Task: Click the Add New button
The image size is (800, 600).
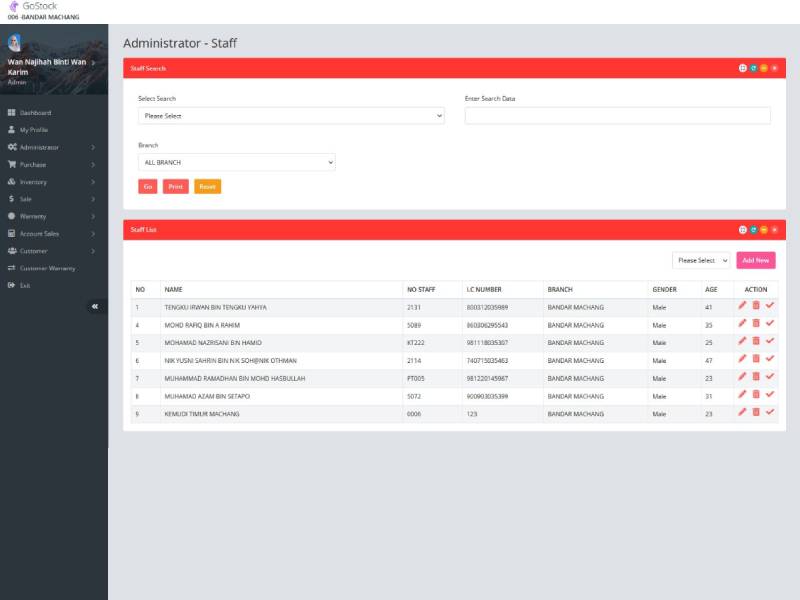Action: pos(756,260)
